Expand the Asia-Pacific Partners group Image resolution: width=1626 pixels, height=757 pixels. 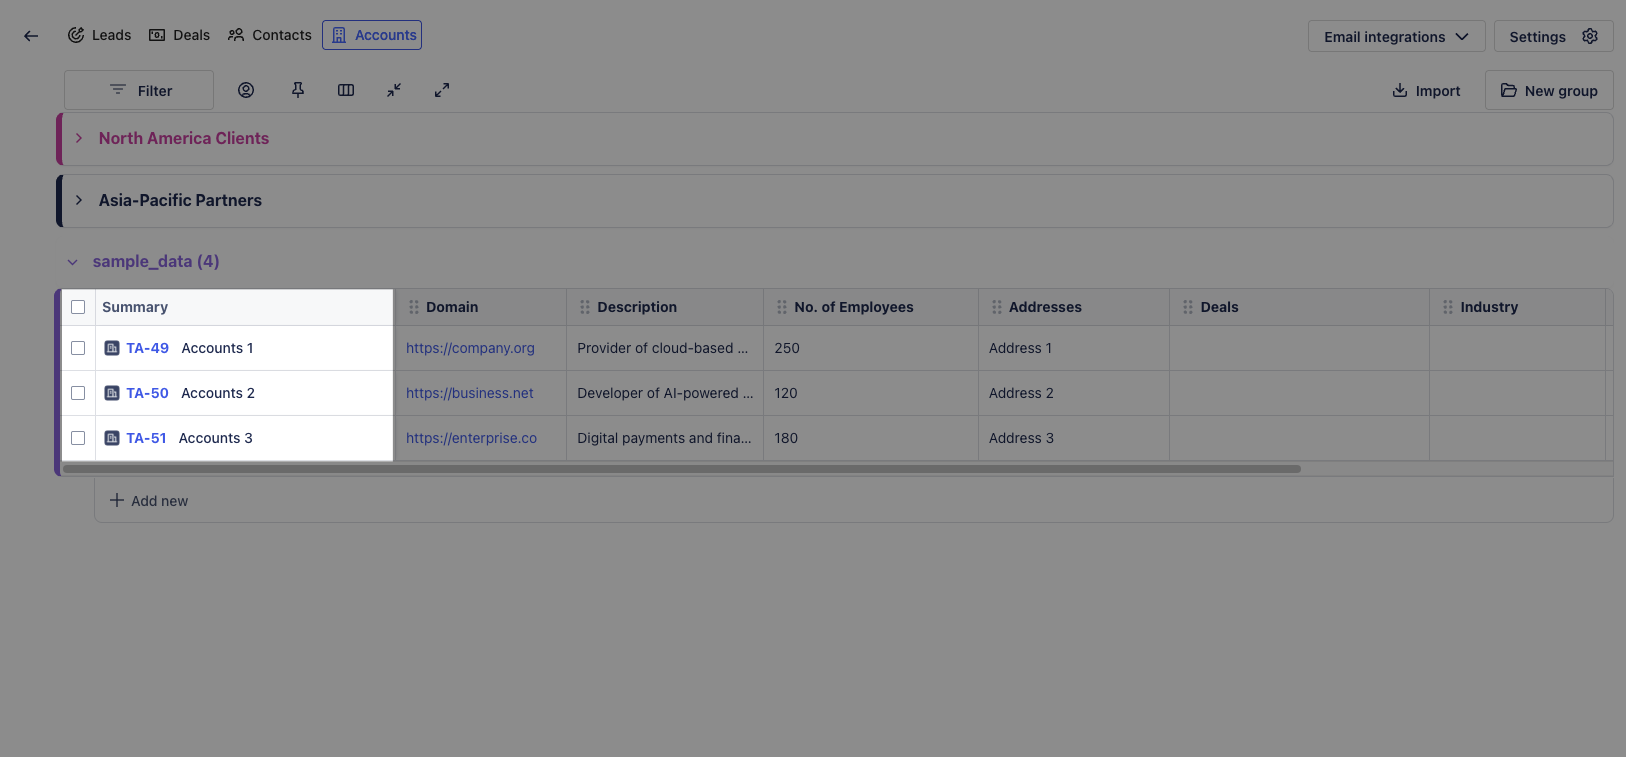[79, 200]
